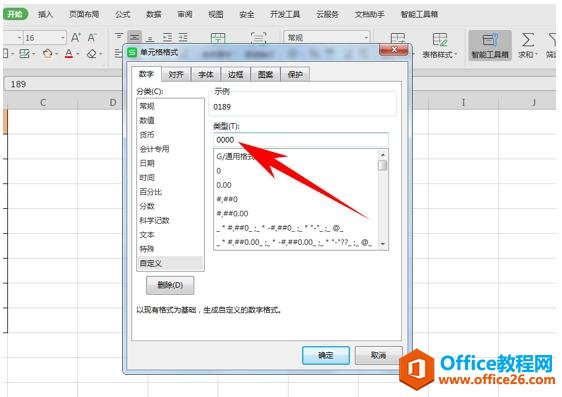Click the type list scrollbar up arrow
The width and height of the screenshot is (562, 397).
click(383, 155)
